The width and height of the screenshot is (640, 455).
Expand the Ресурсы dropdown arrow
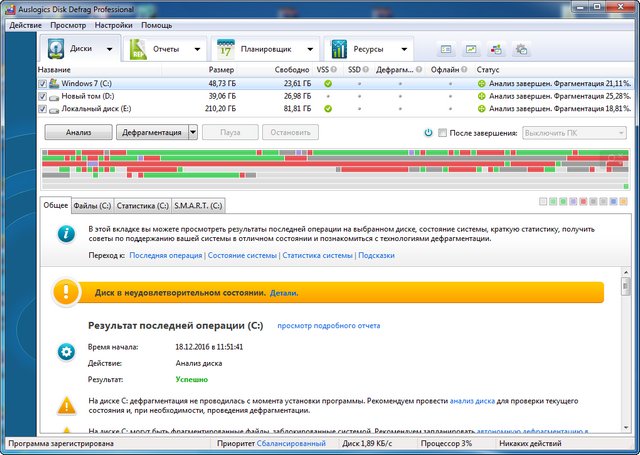coord(403,49)
